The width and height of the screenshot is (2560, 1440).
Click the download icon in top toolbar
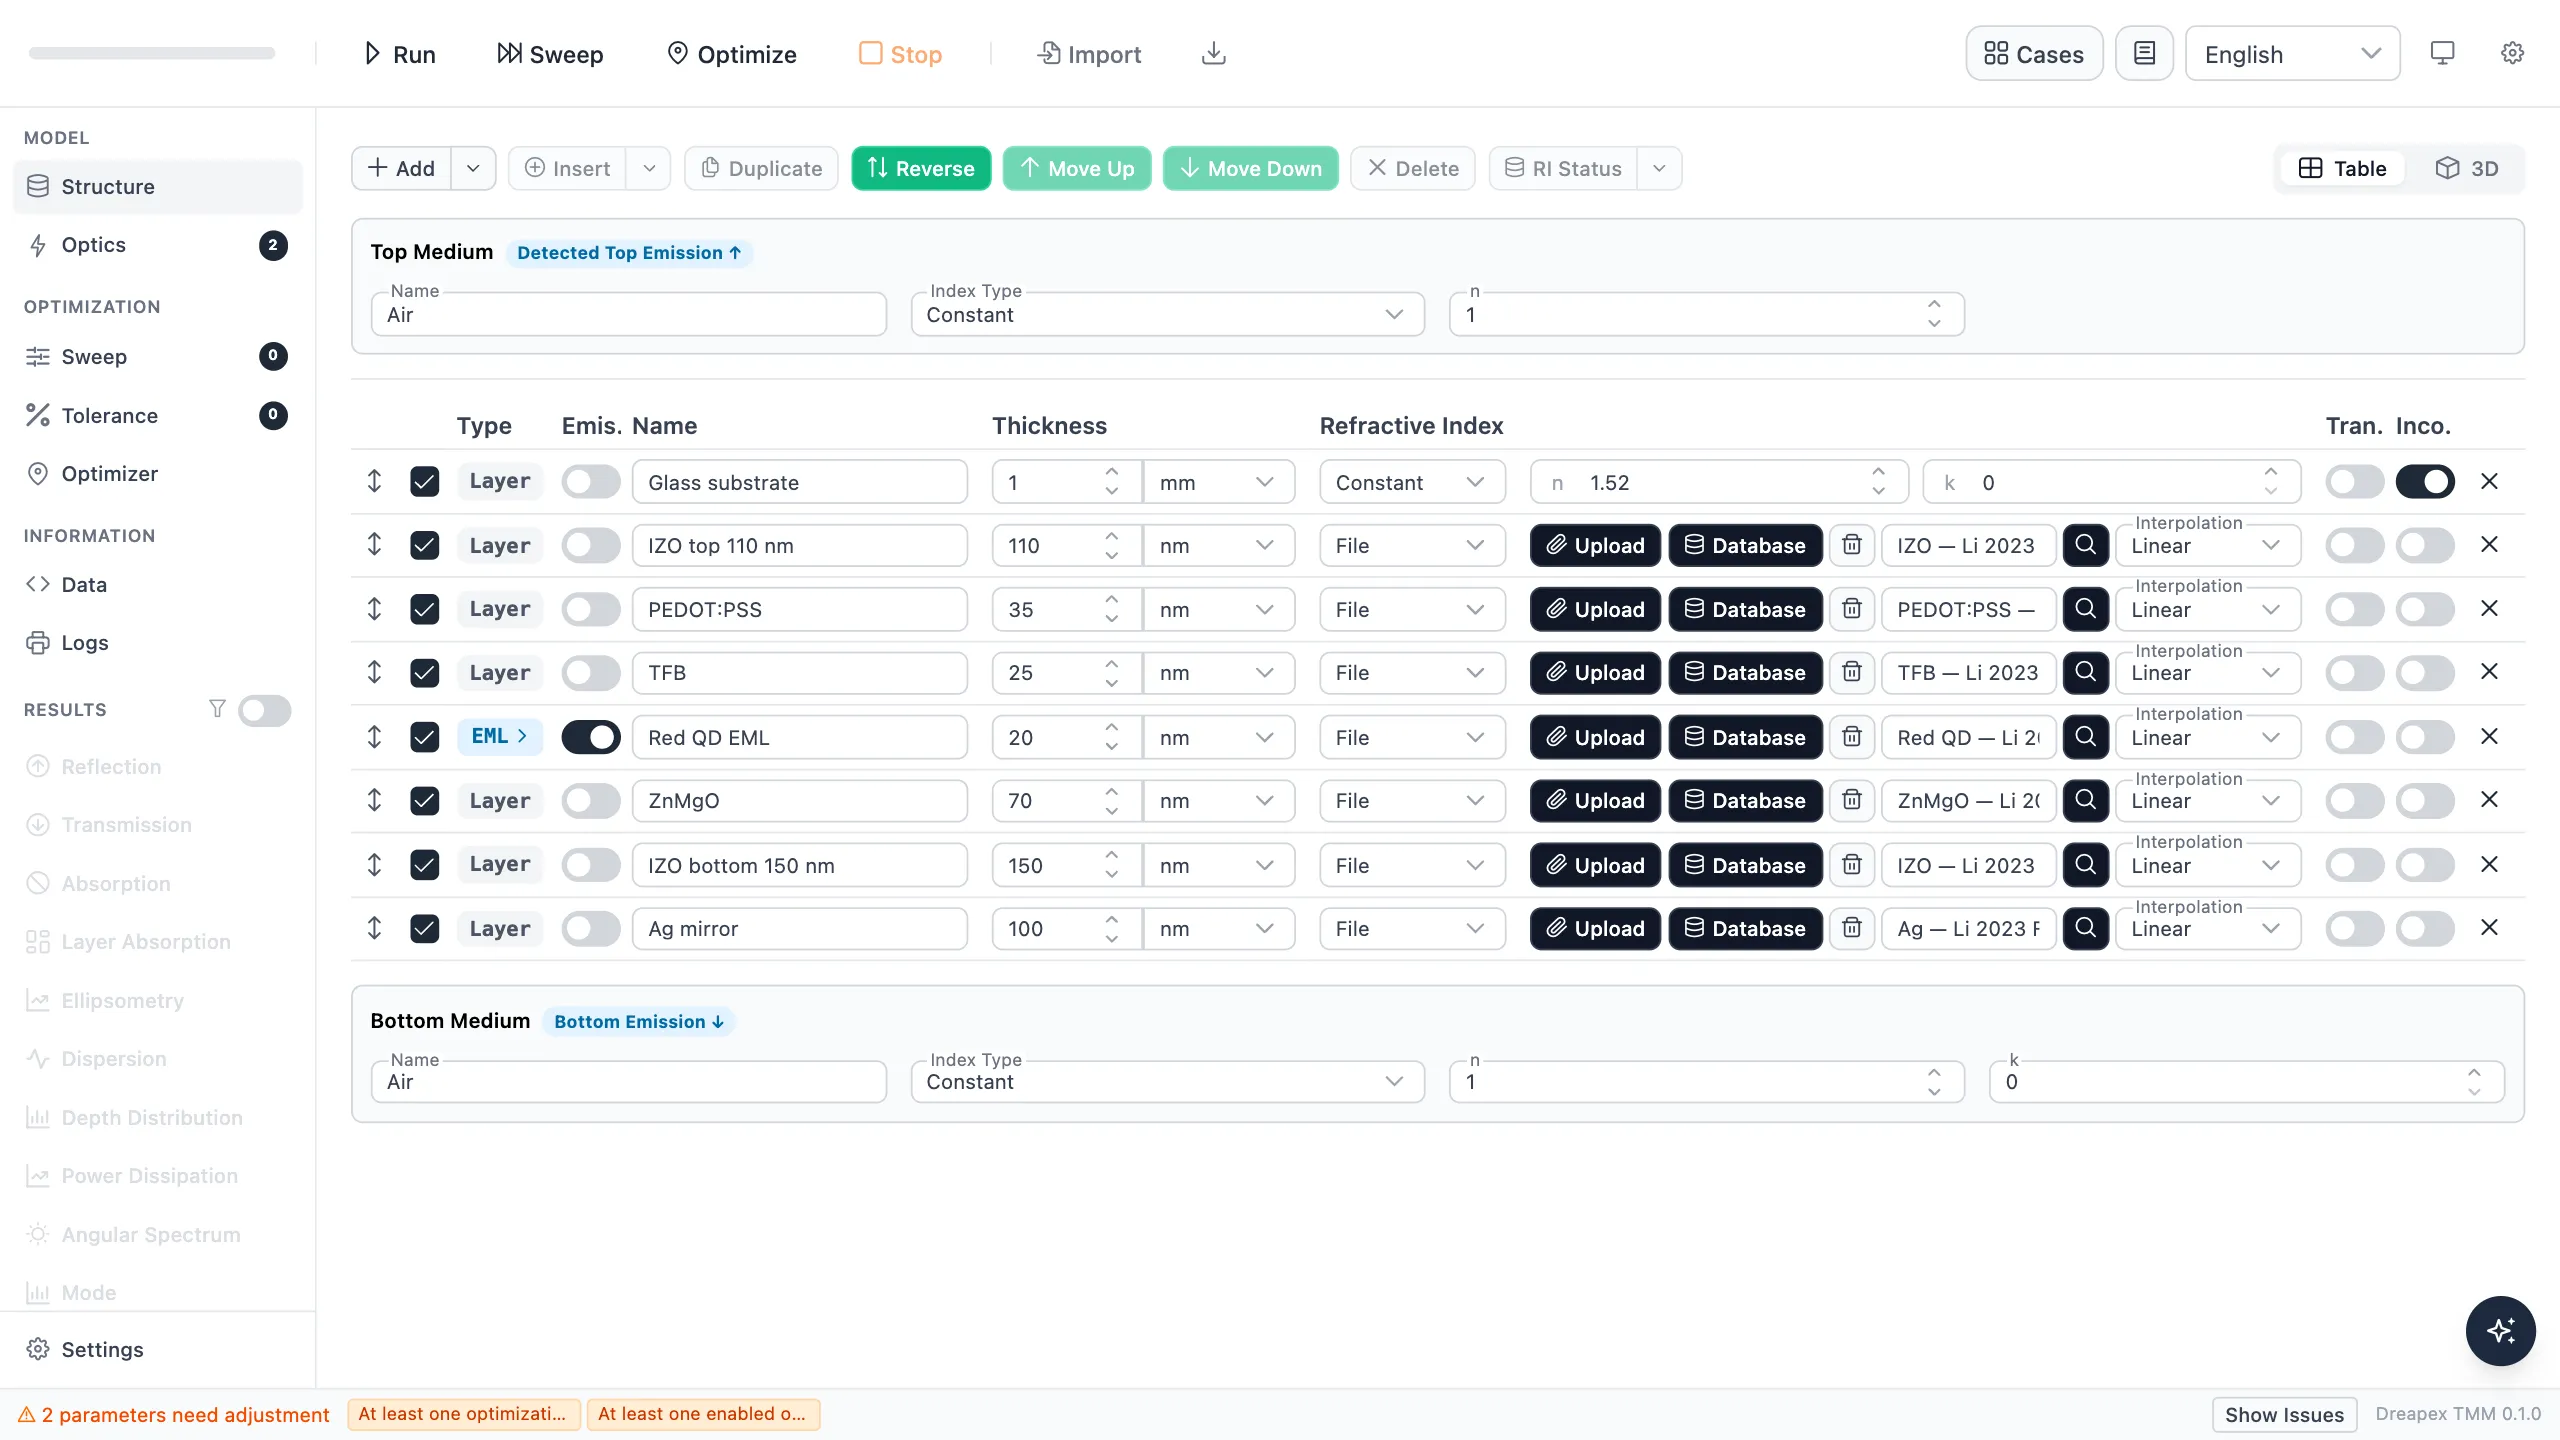point(1213,54)
